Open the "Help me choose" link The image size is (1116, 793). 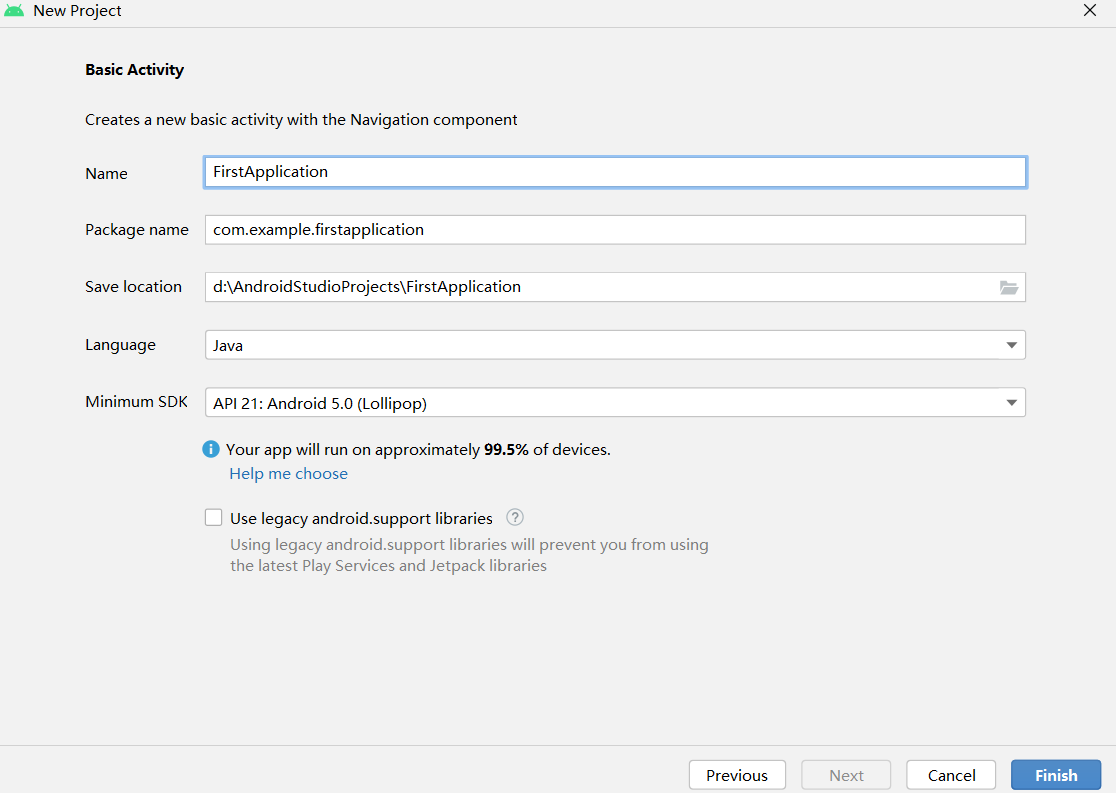click(289, 474)
